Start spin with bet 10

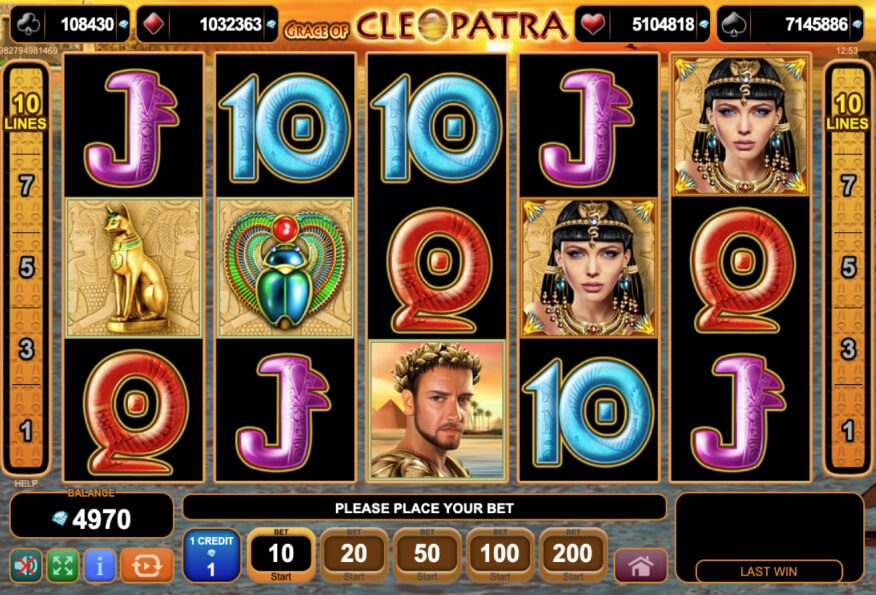pos(281,555)
